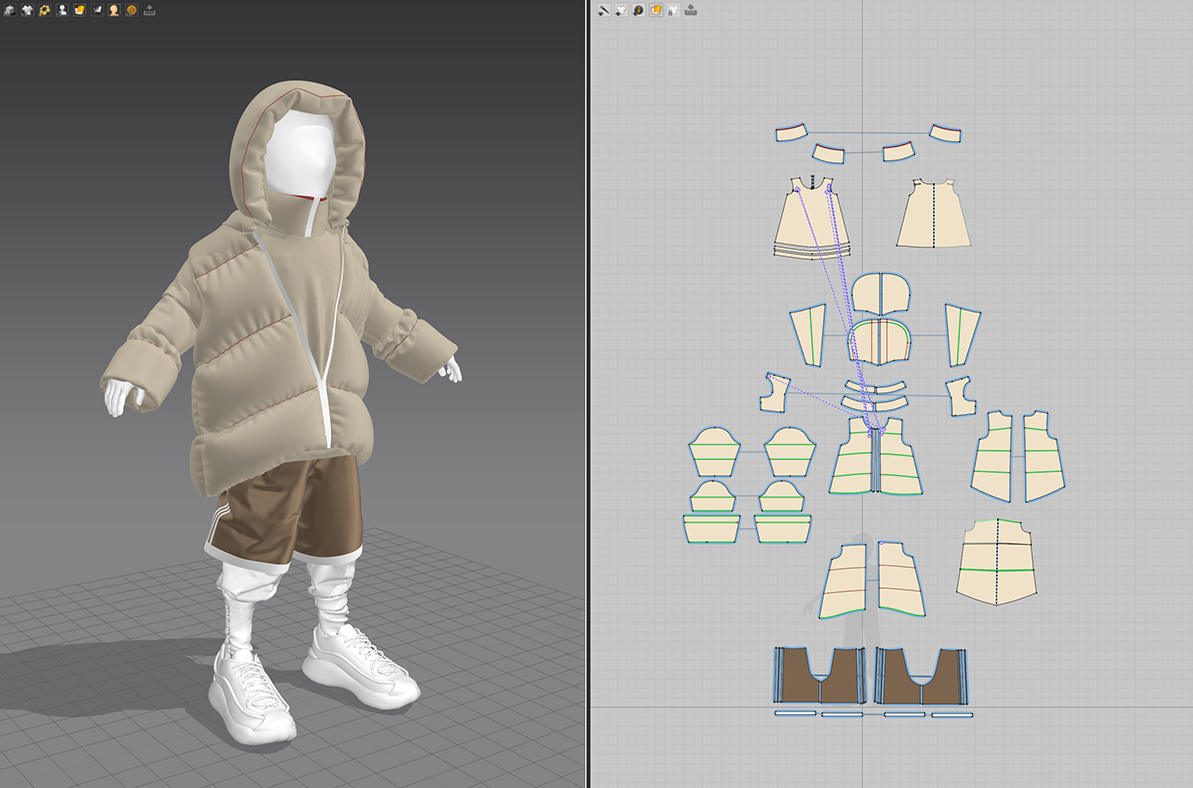The height and width of the screenshot is (788, 1193).
Task: Click the export tray icon in 2D toolbar
Action: [x=691, y=10]
